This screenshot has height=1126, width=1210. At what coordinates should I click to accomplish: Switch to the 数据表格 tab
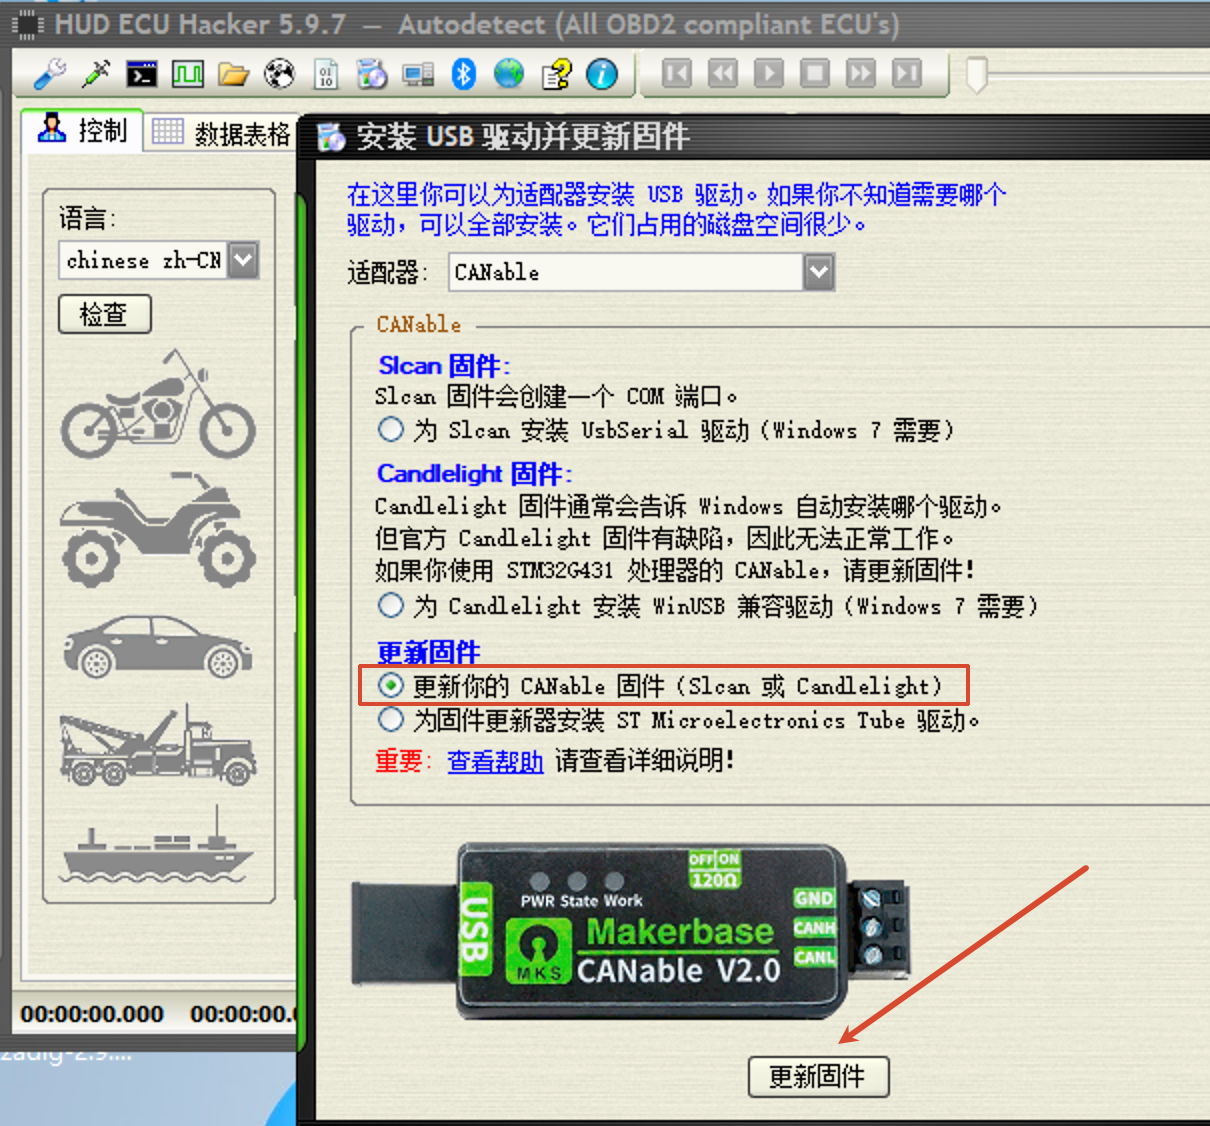pyautogui.click(x=222, y=133)
